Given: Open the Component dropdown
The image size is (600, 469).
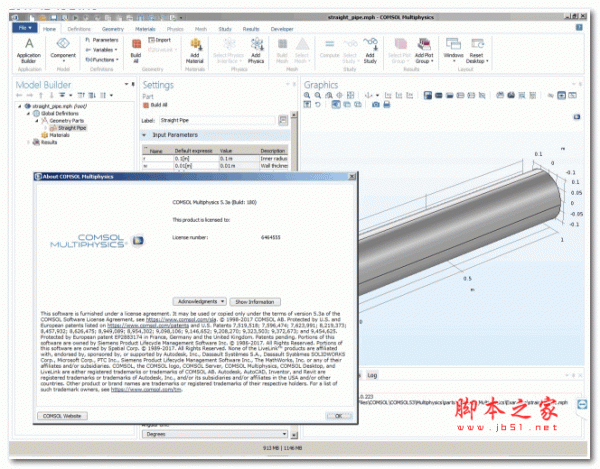Looking at the screenshot, I should pyautogui.click(x=63, y=50).
